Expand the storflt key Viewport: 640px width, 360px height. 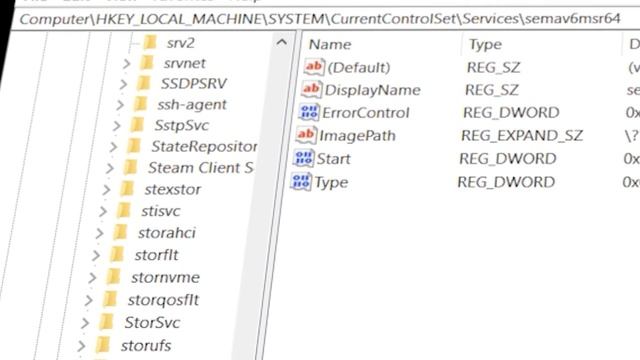[x=96, y=255]
